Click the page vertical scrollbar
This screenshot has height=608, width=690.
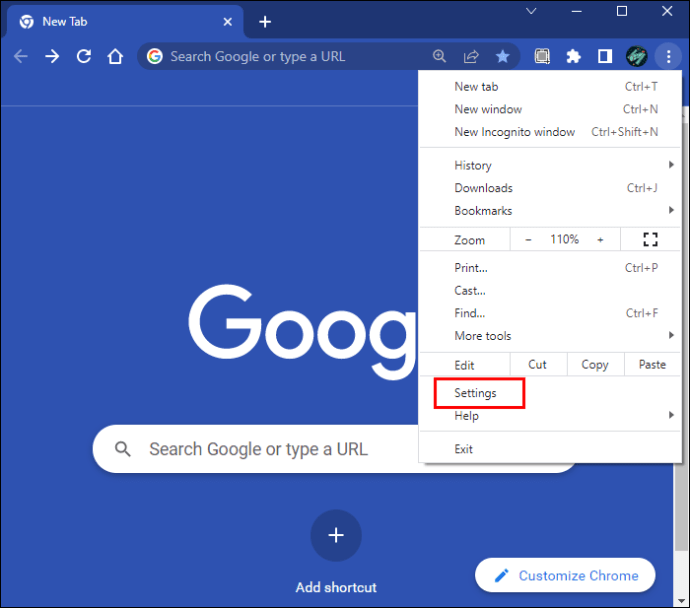tap(681, 506)
